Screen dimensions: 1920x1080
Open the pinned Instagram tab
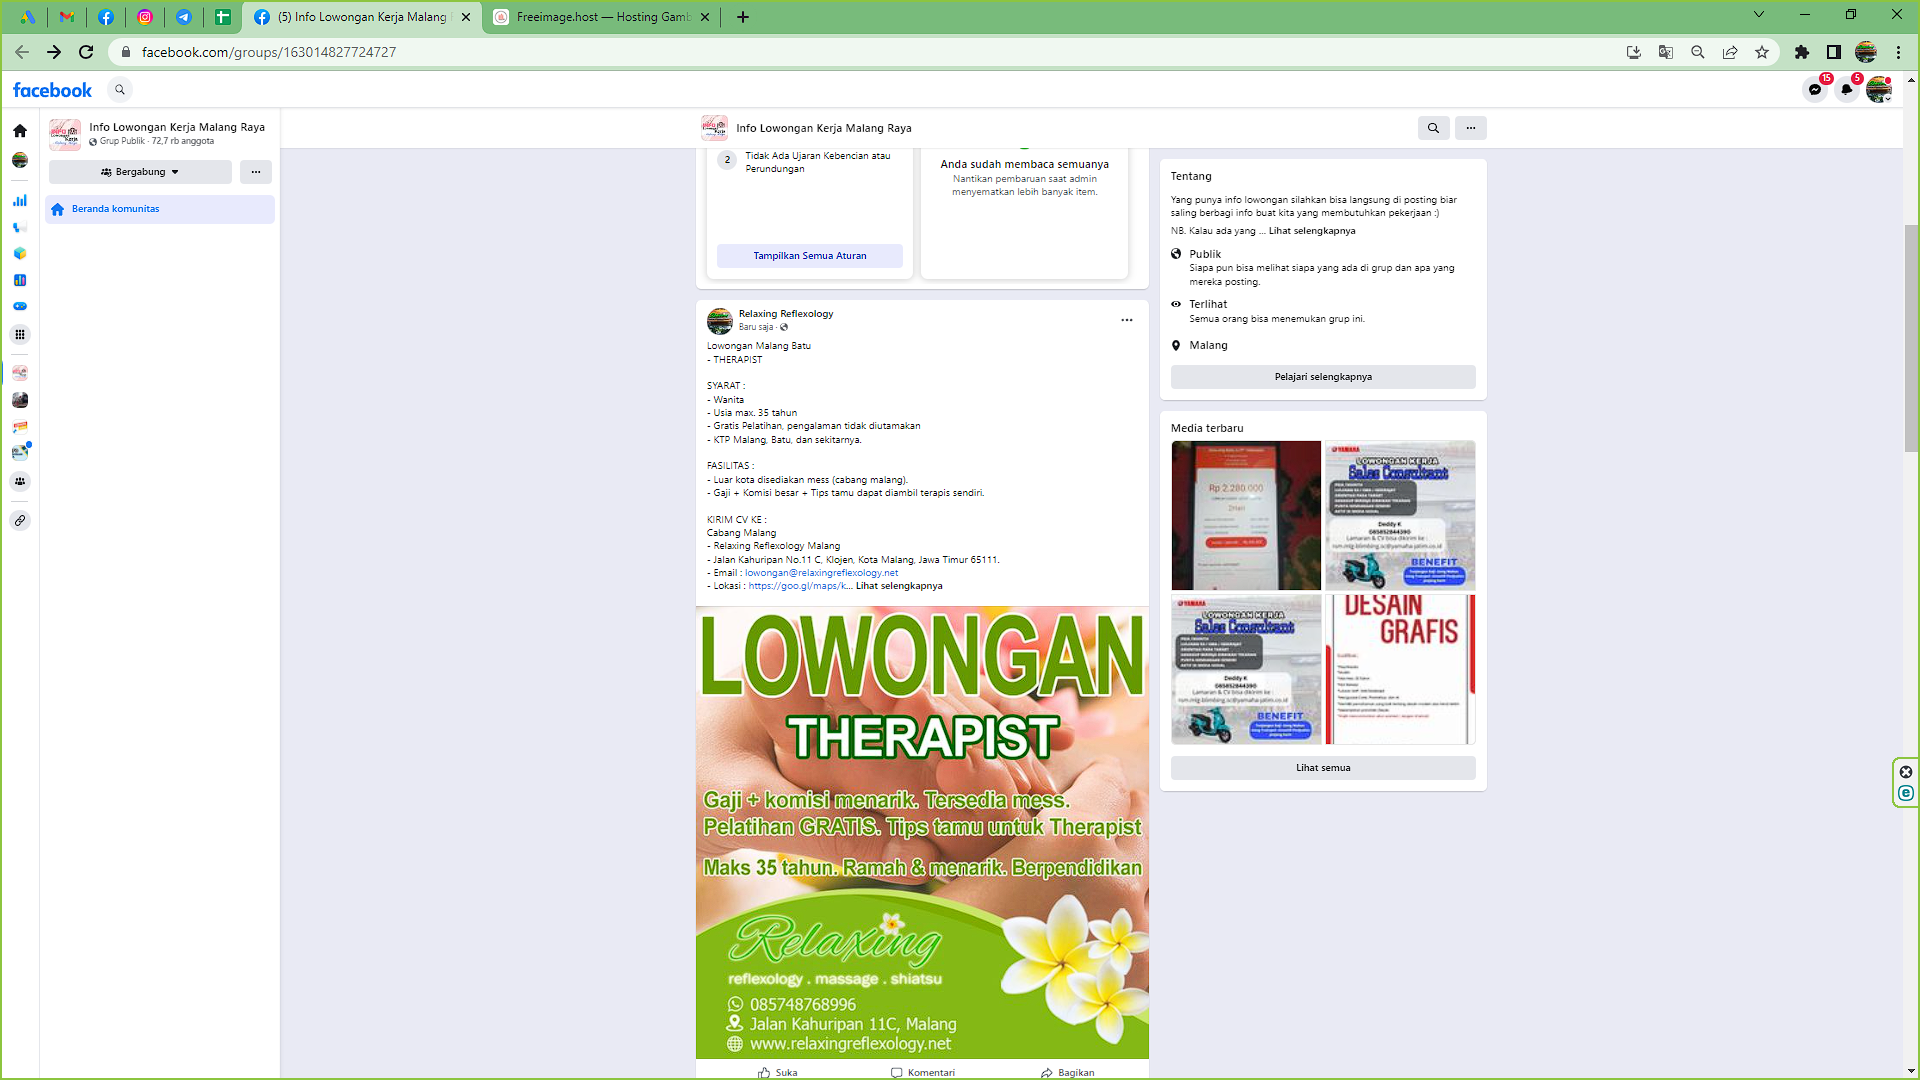tap(145, 17)
